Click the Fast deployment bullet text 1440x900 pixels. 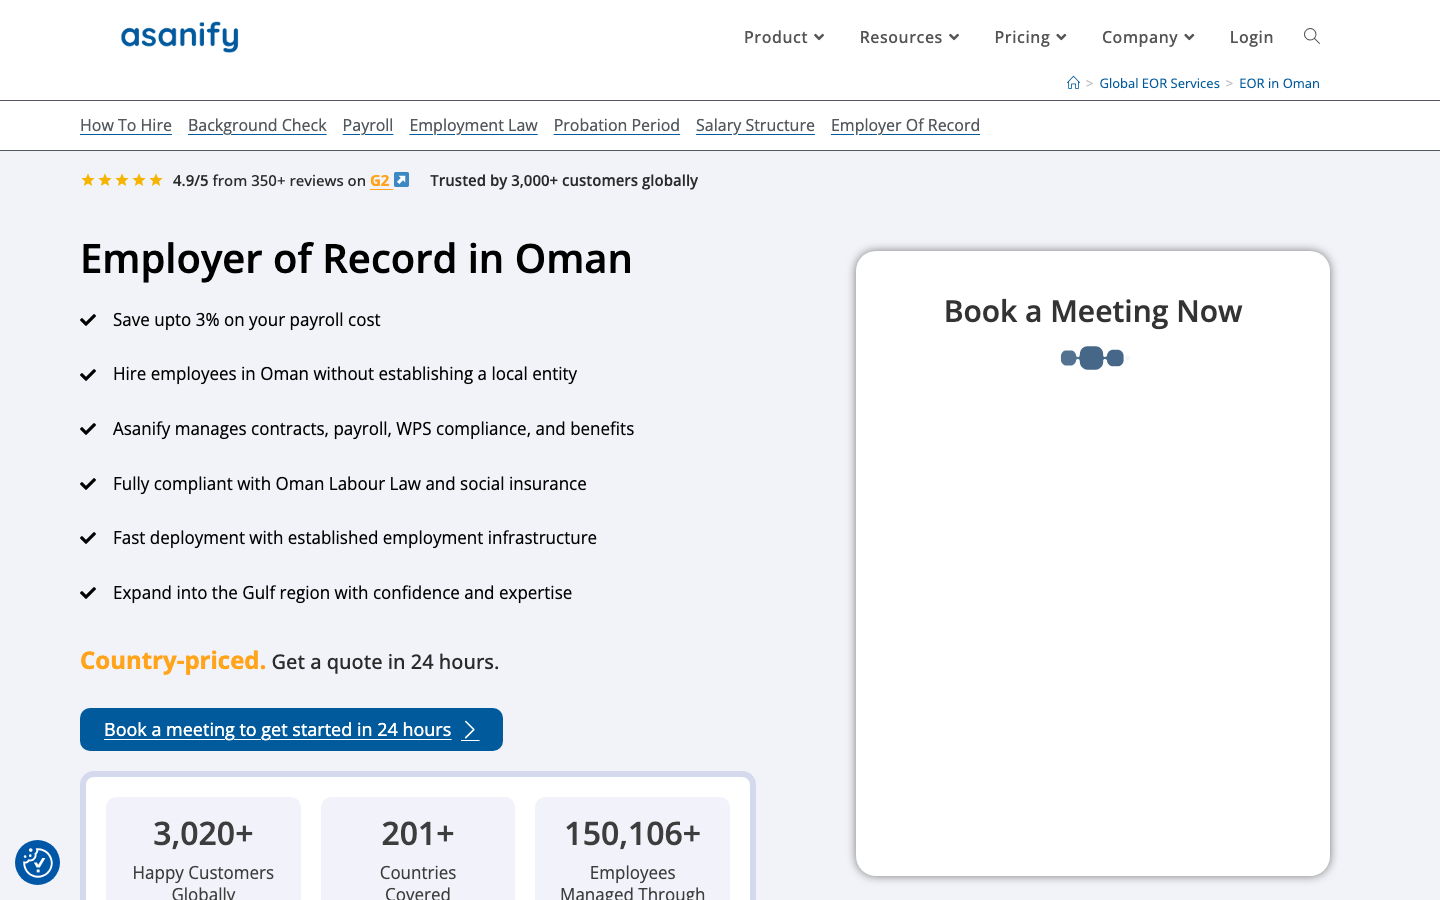point(354,538)
